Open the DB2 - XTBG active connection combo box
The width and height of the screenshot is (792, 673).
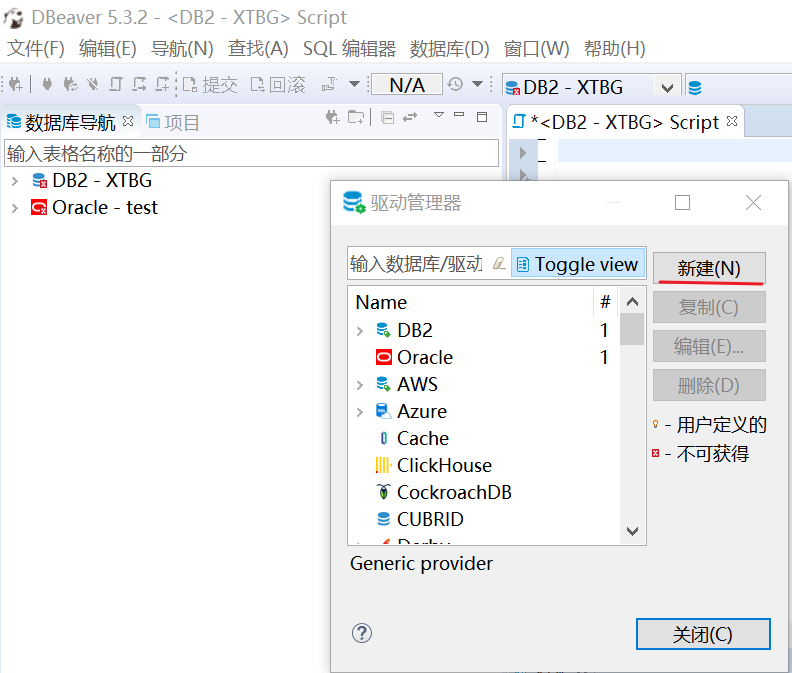(x=591, y=87)
